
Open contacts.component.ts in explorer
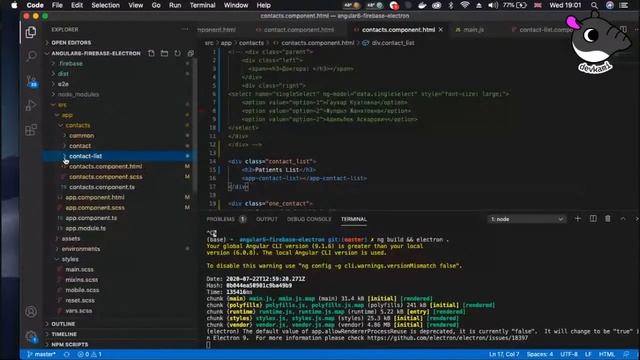(102, 187)
